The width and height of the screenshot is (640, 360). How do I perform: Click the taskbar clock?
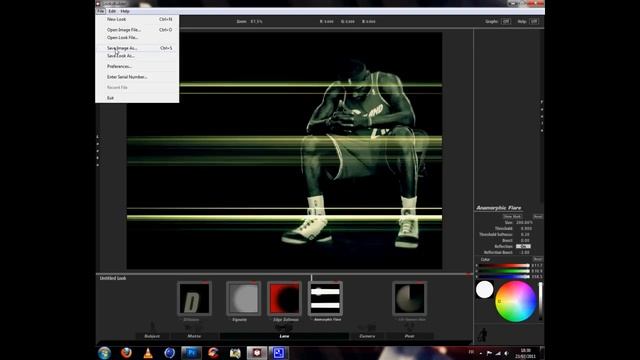tap(525, 353)
